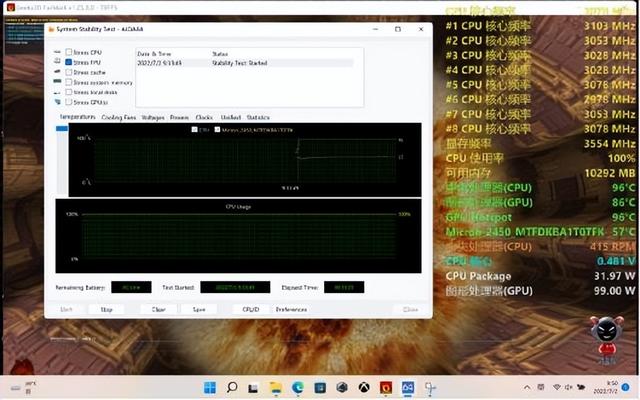Click the Remaining Battery readout field
The image size is (640, 400).
click(x=131, y=287)
